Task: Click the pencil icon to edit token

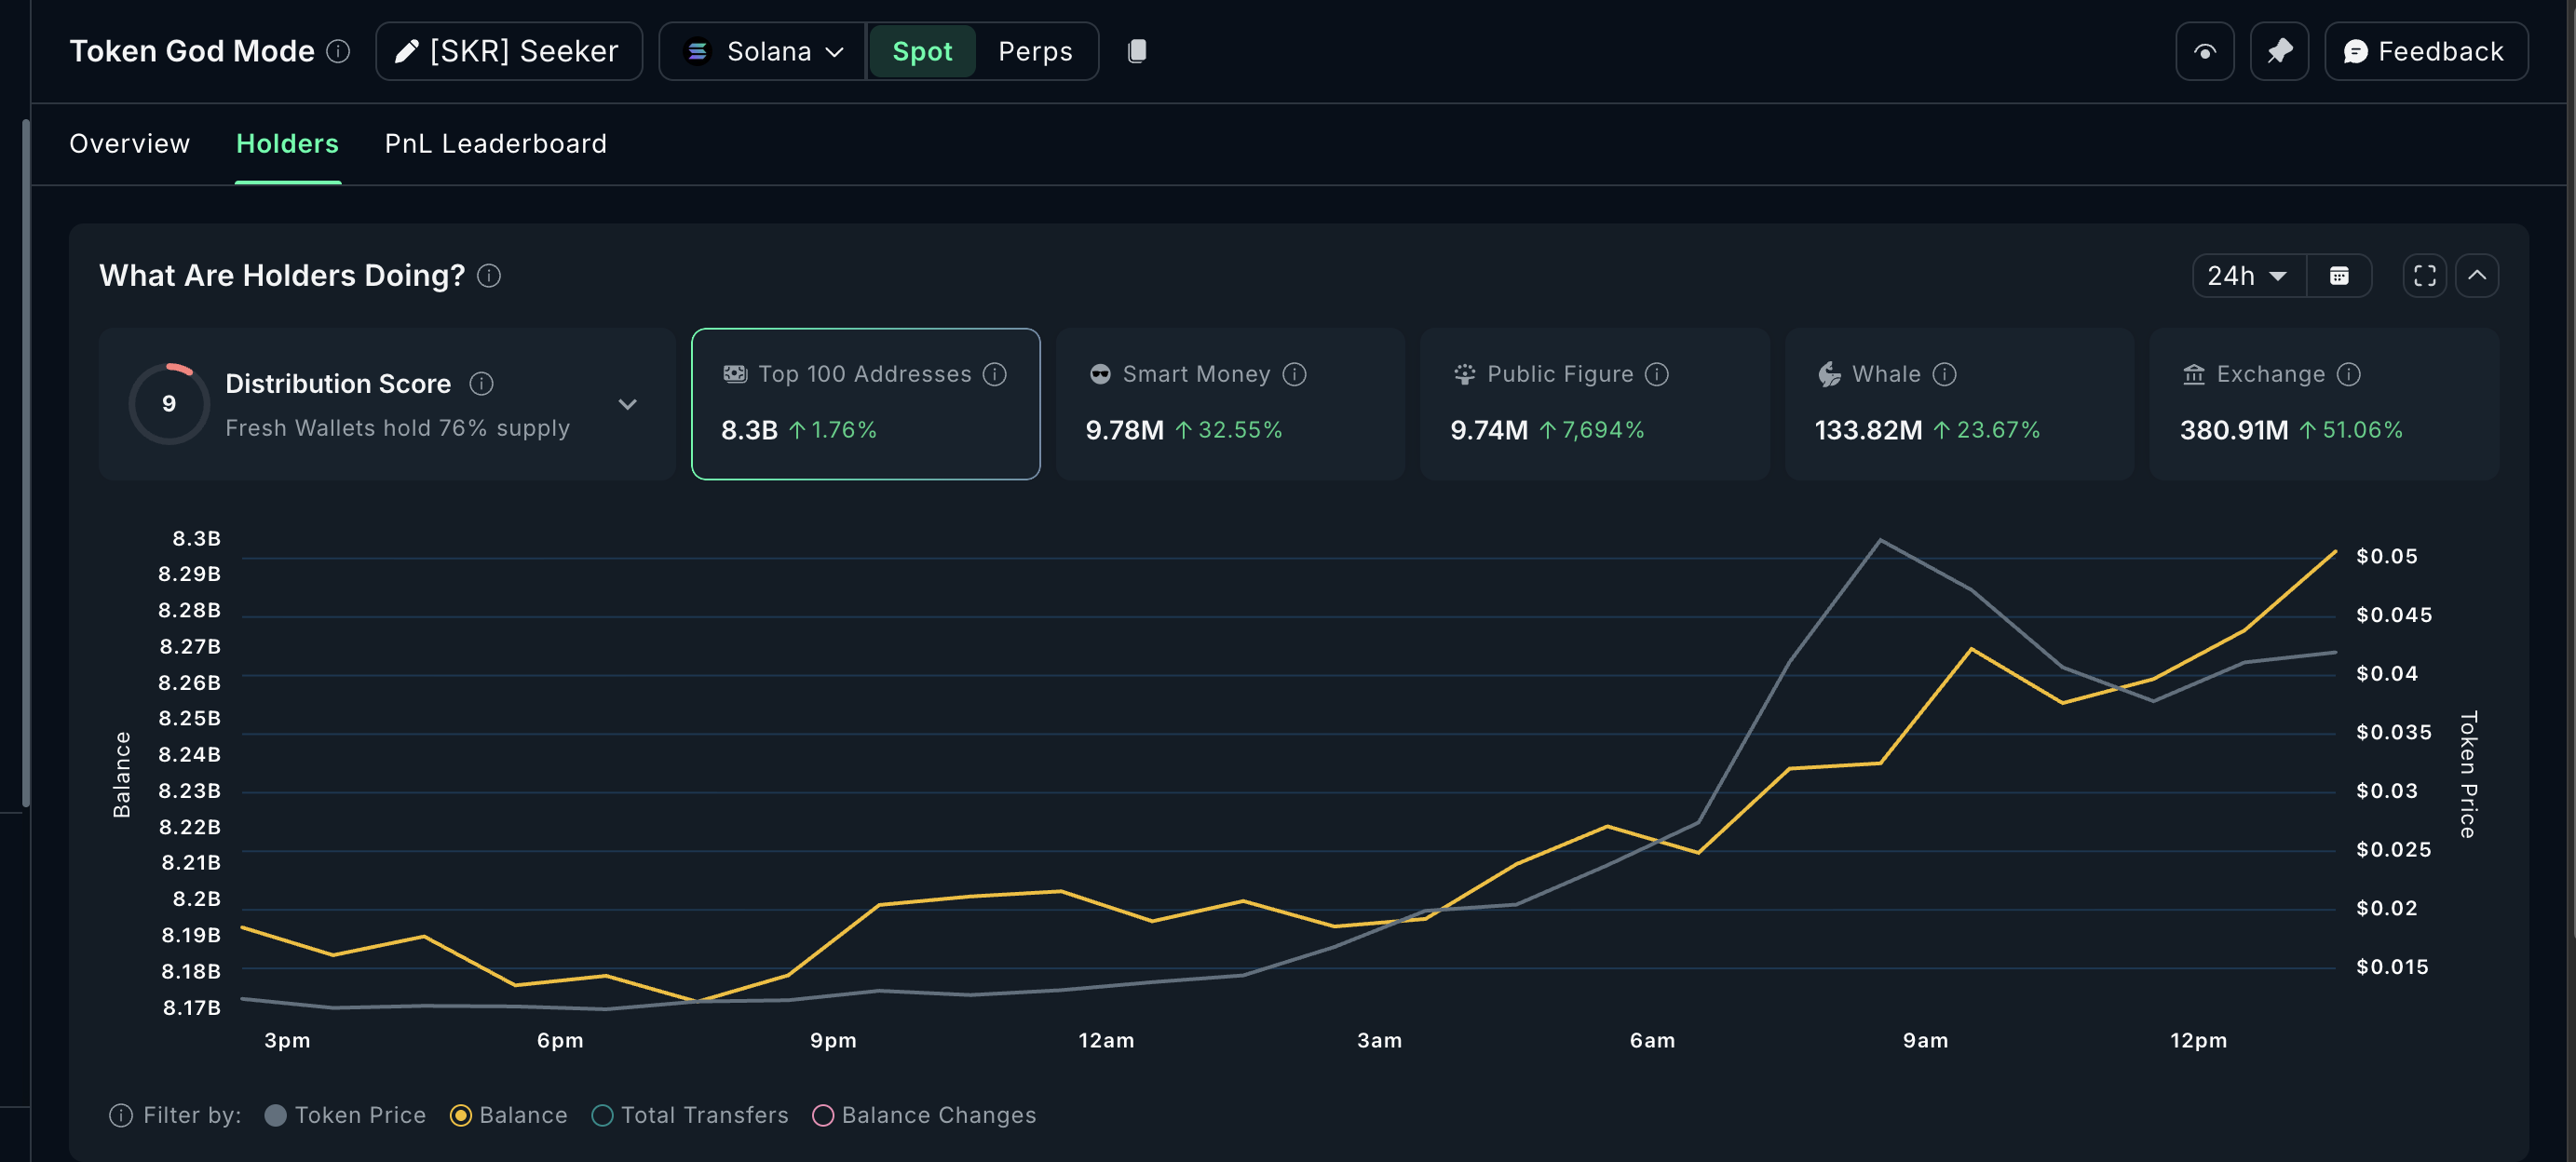Action: pos(405,50)
